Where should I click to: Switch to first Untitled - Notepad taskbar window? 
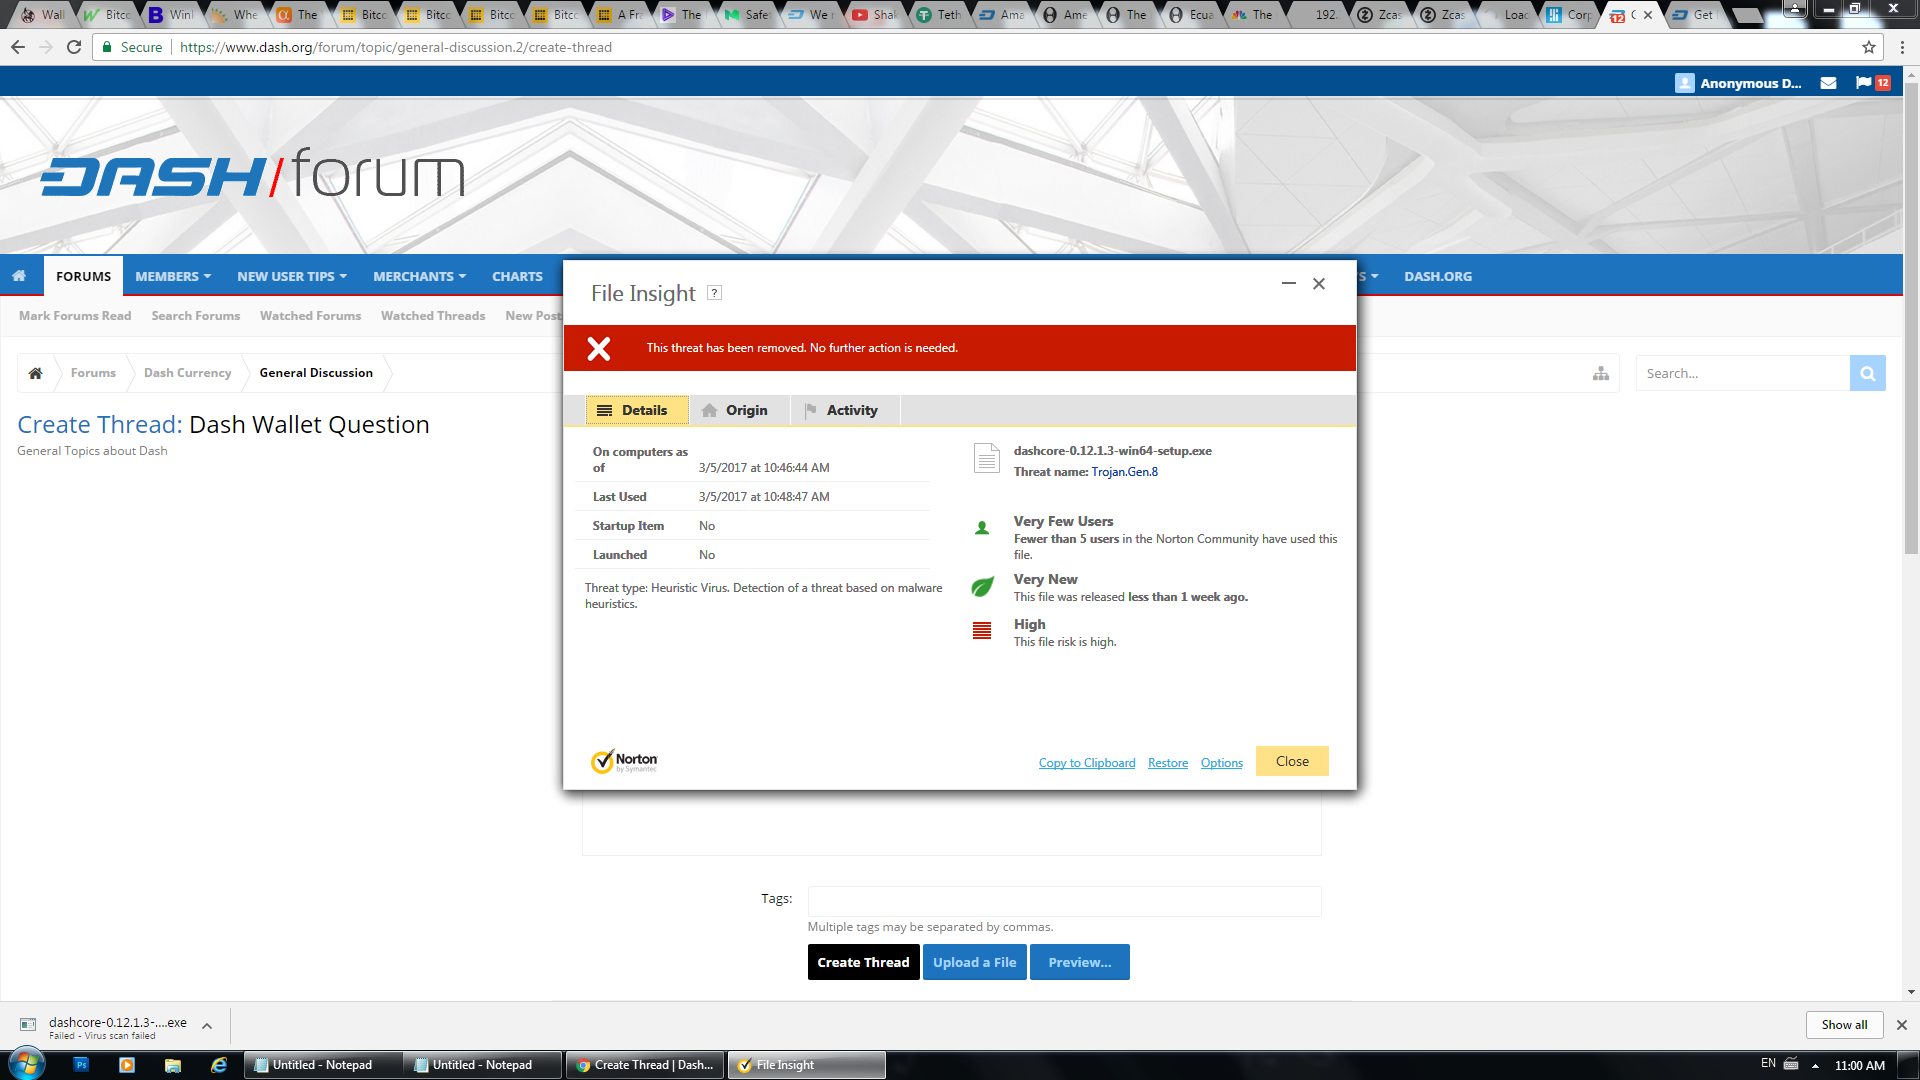322,1065
